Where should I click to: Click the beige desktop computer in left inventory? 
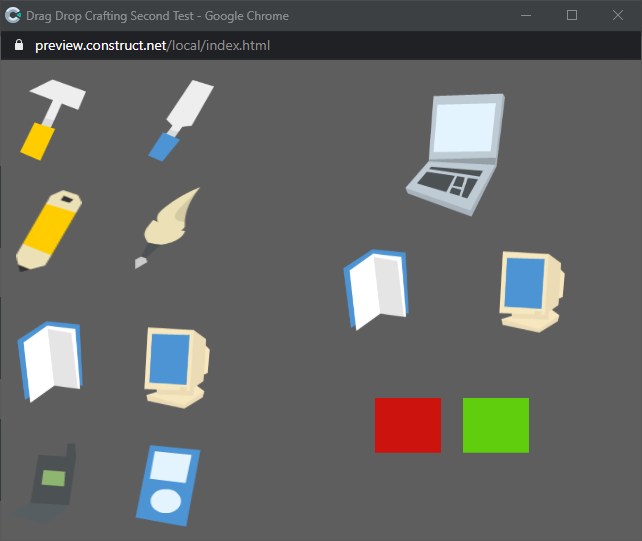coord(177,367)
